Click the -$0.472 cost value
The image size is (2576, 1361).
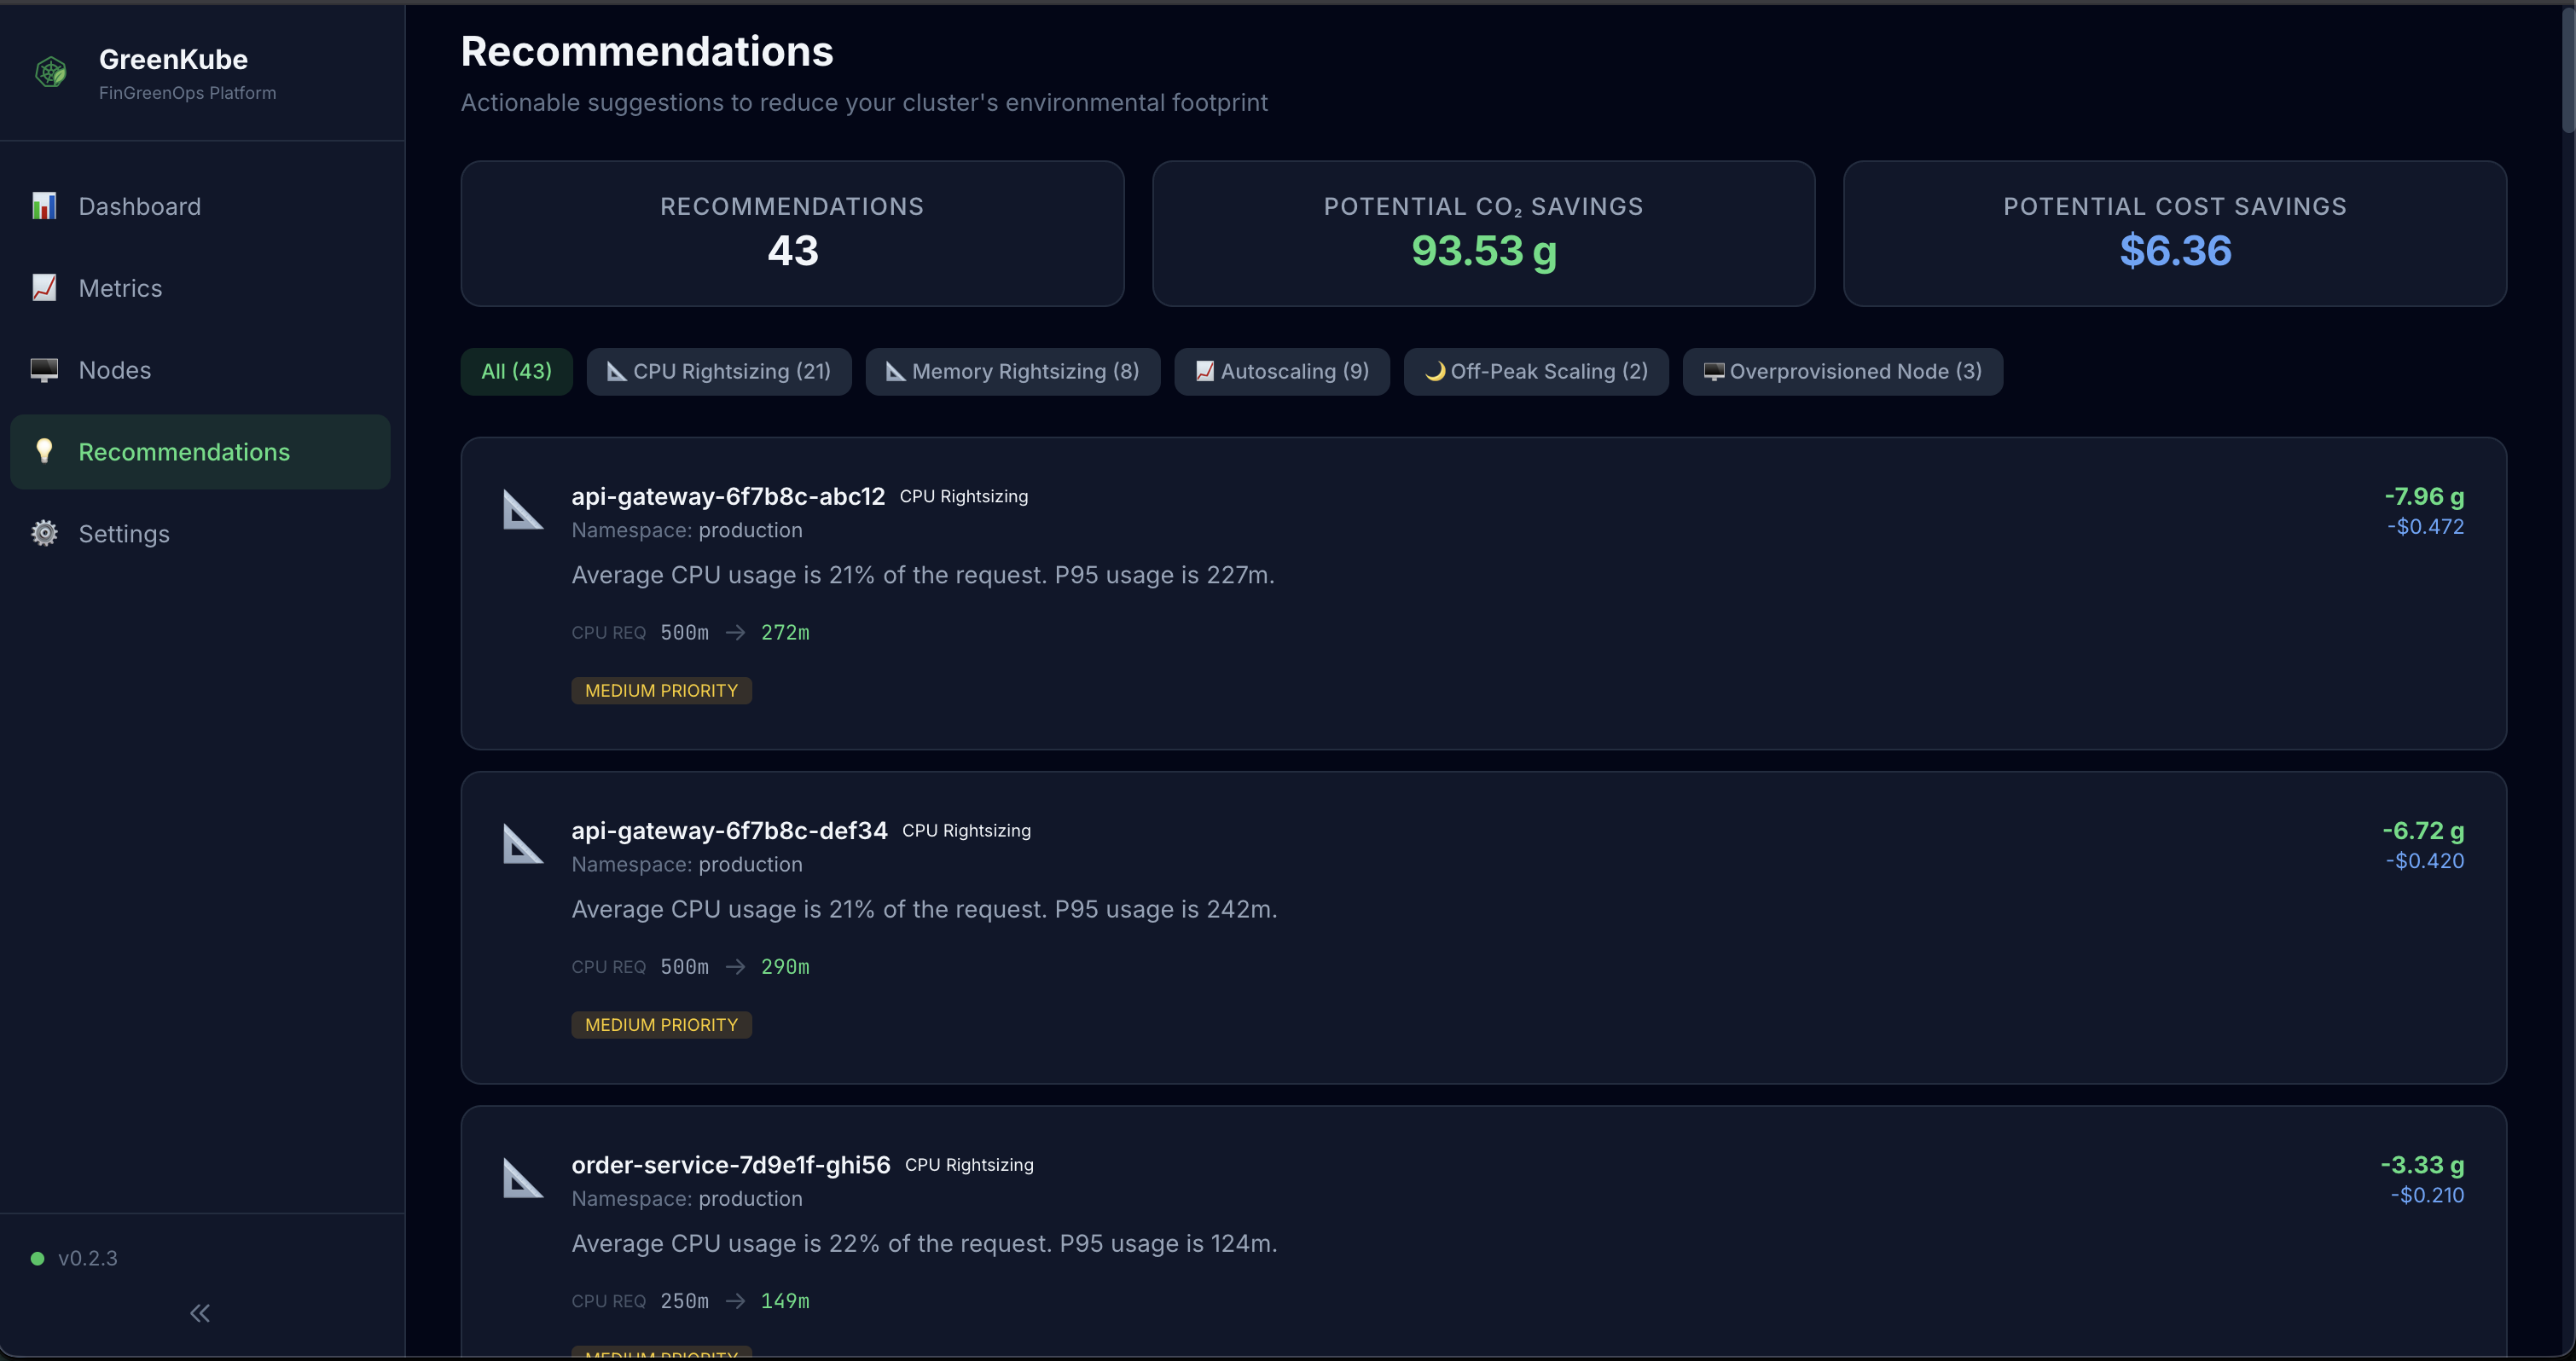tap(2425, 526)
